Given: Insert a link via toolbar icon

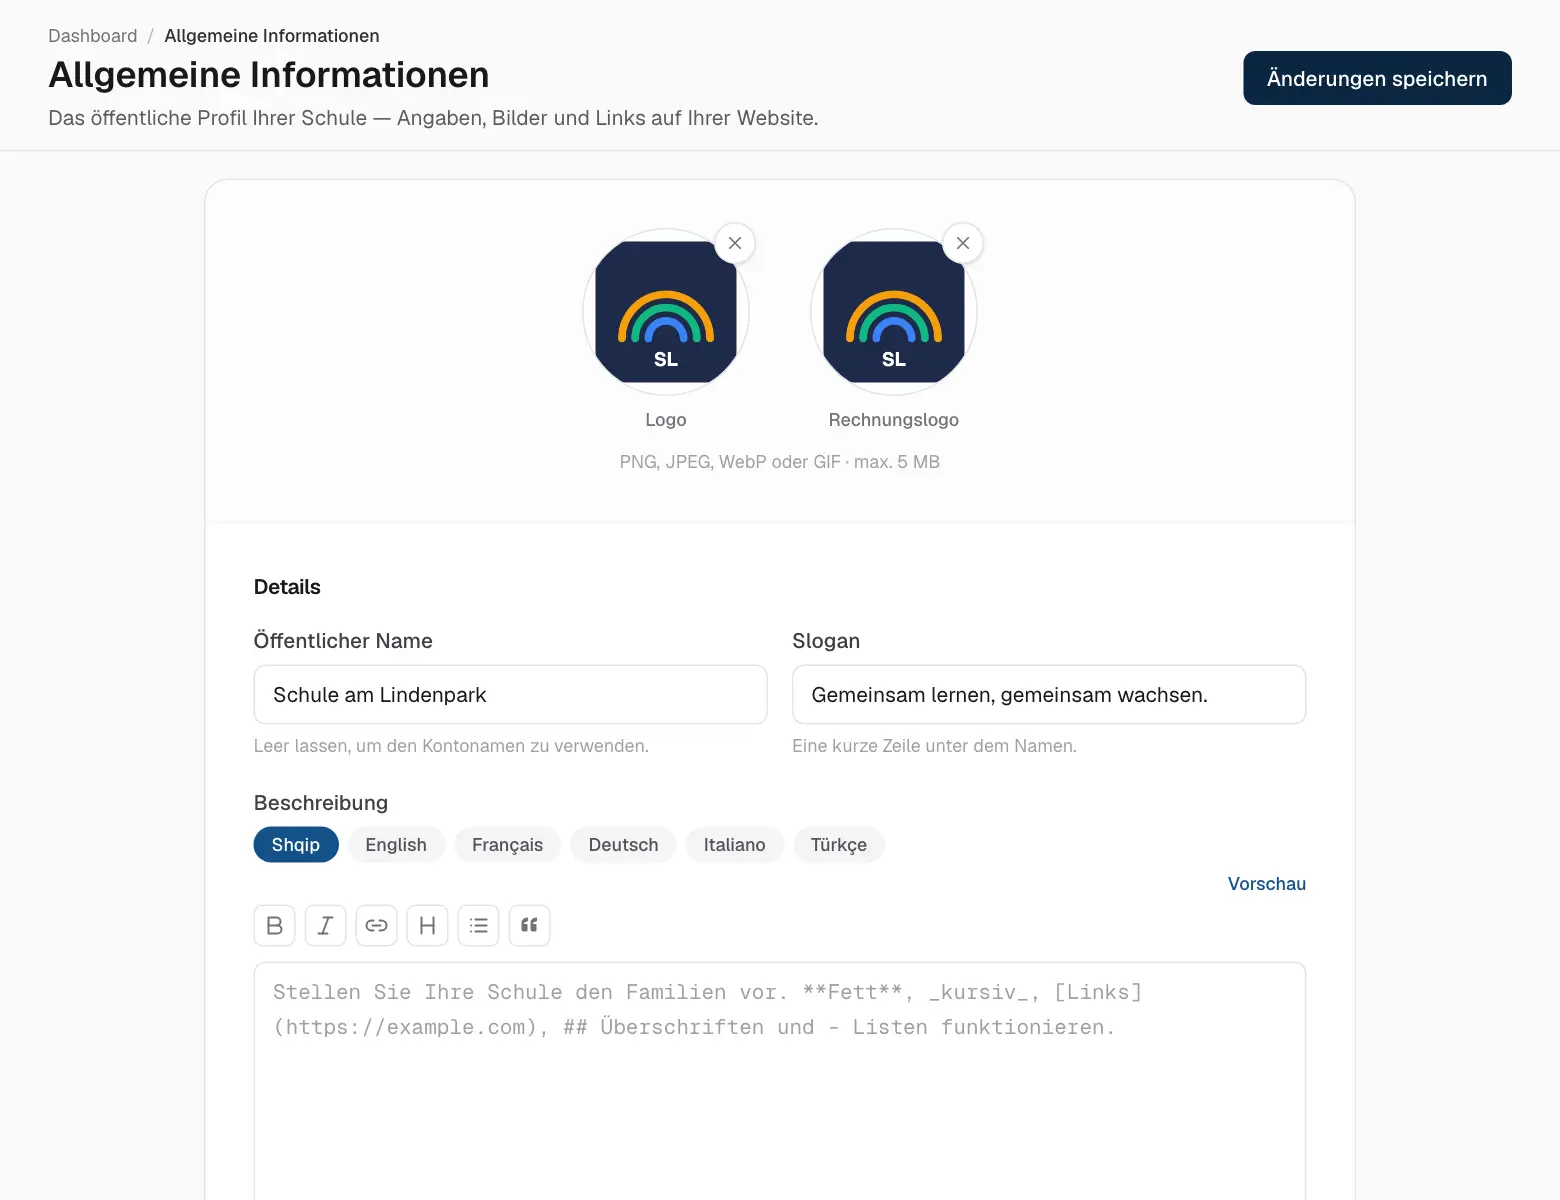Looking at the screenshot, I should point(376,925).
